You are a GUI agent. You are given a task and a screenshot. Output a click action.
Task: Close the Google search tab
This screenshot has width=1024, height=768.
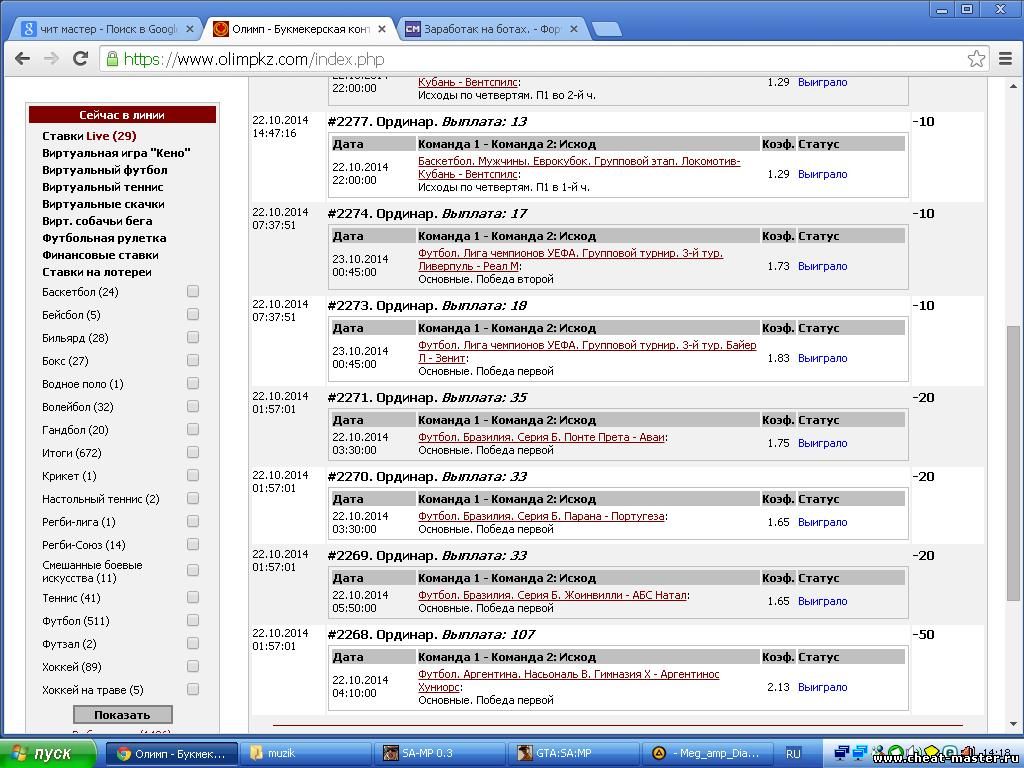(190, 29)
